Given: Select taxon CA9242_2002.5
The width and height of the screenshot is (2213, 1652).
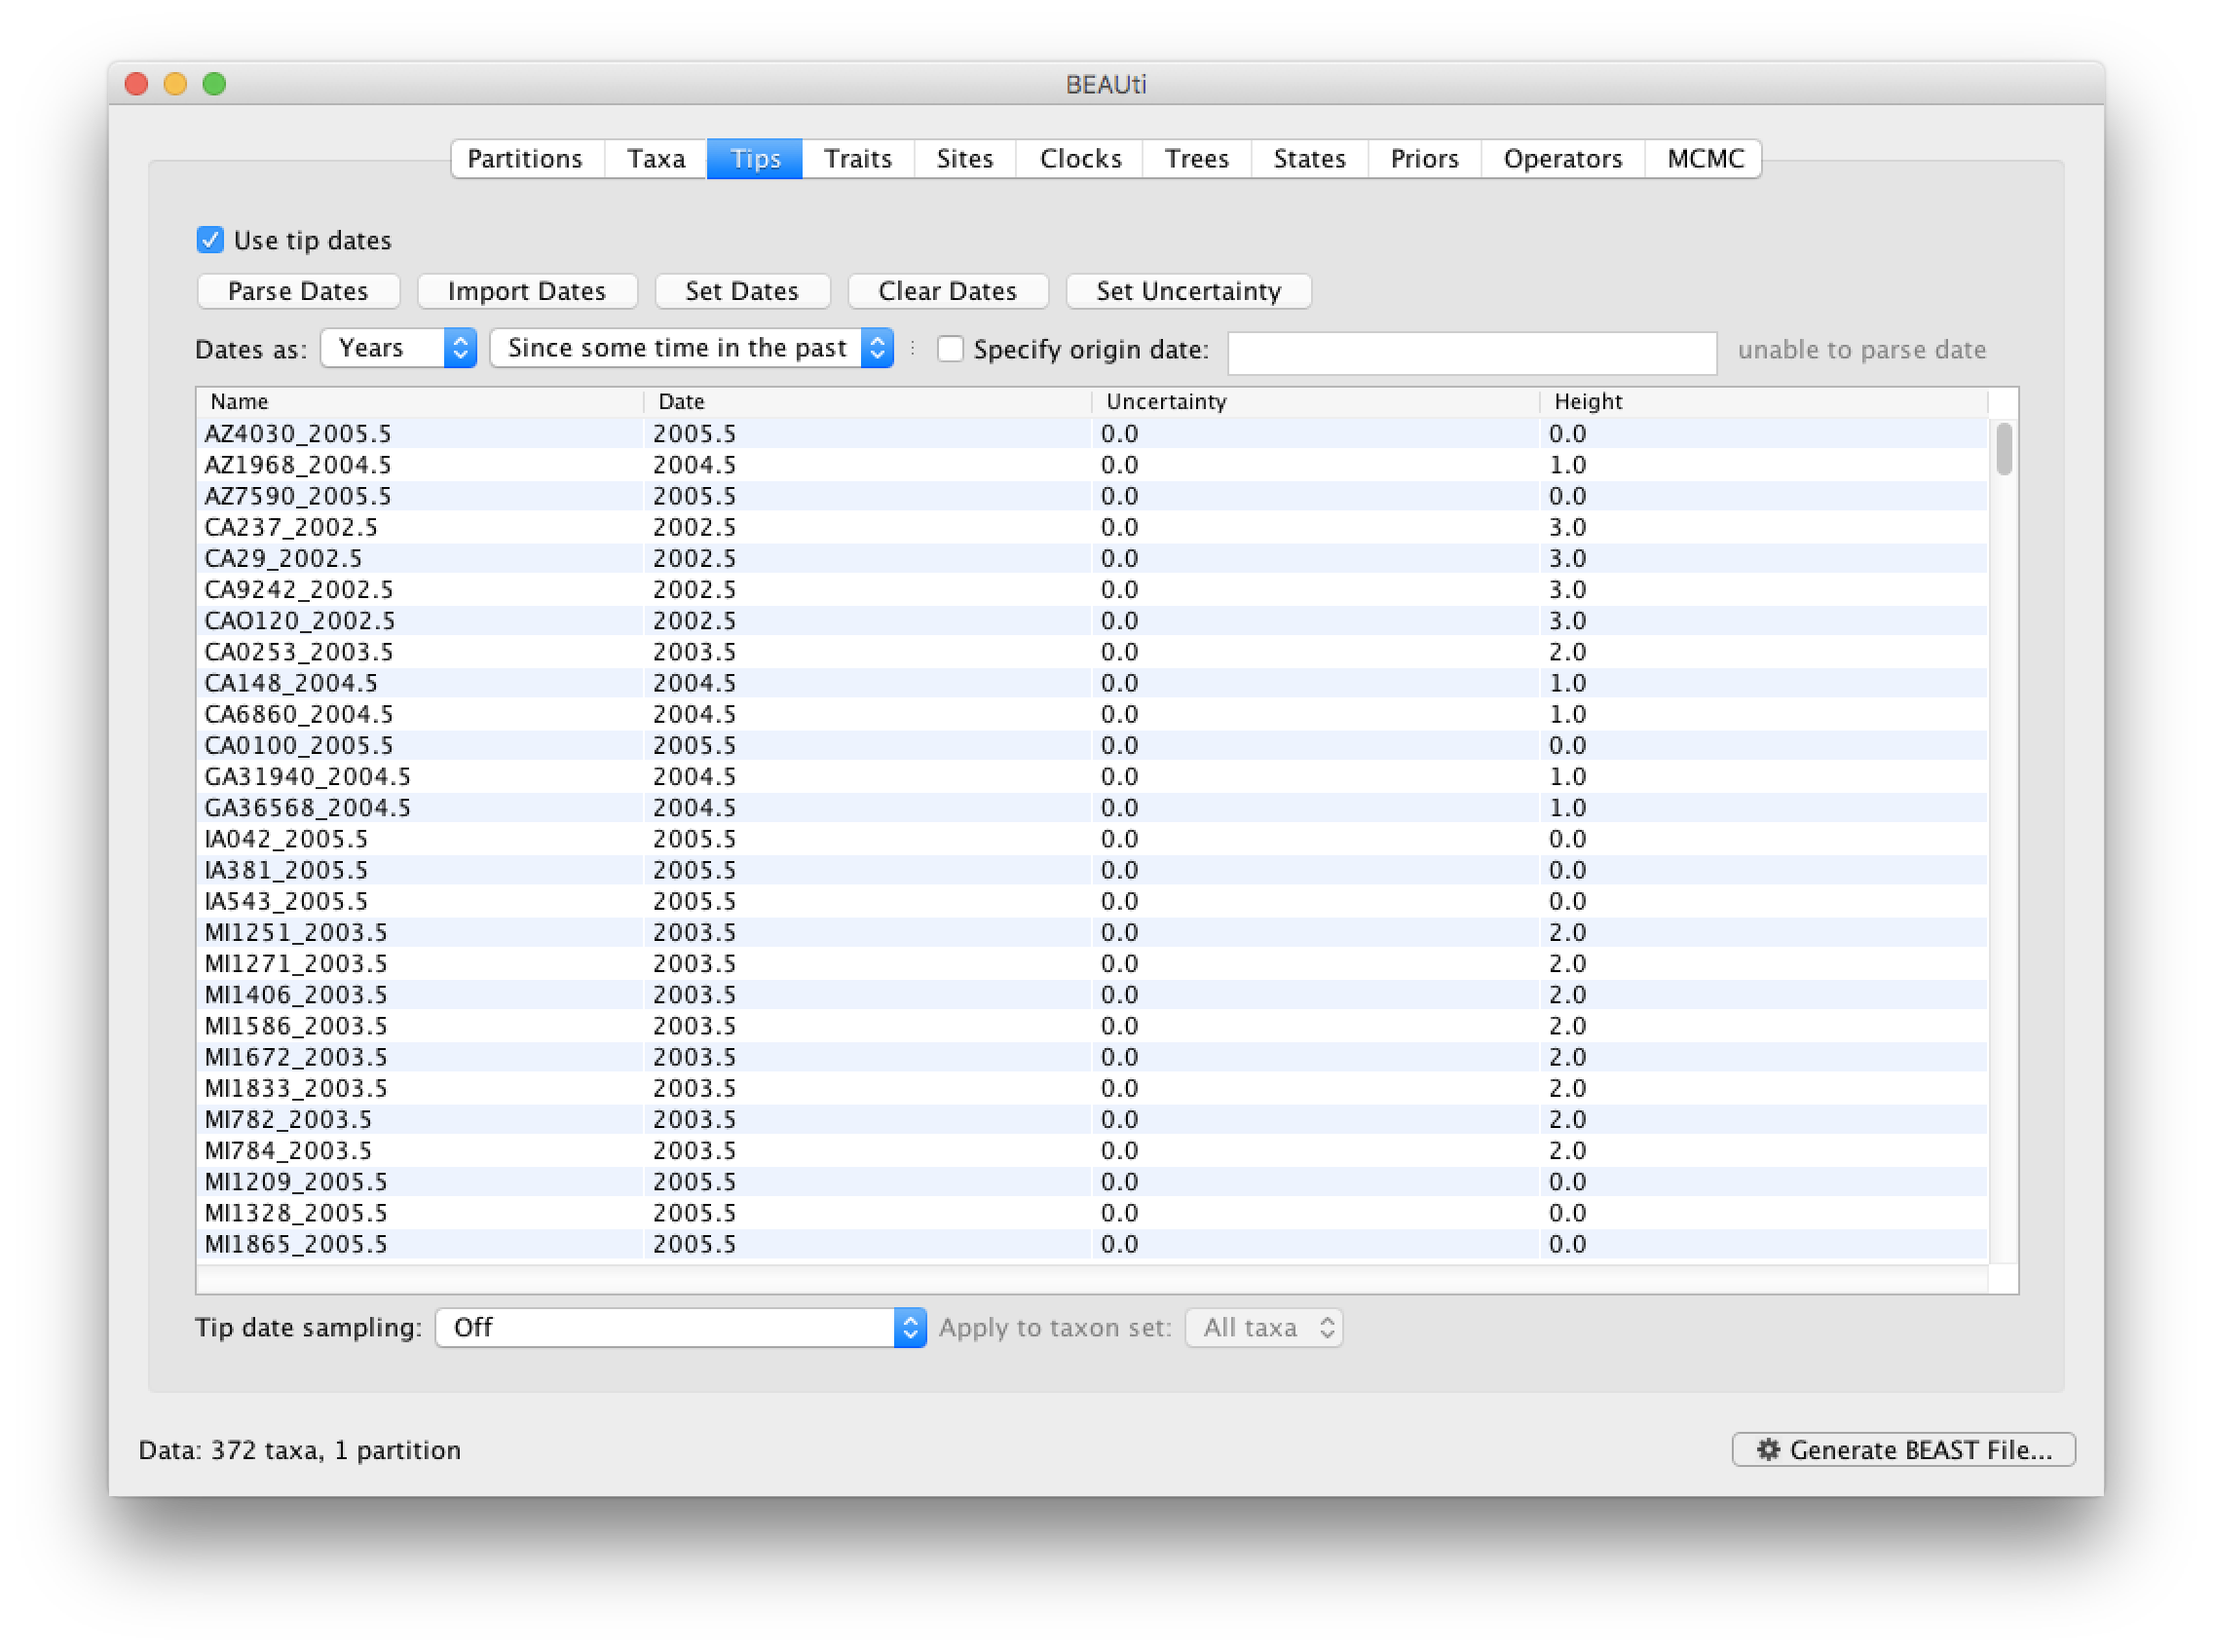Looking at the screenshot, I should click(299, 589).
